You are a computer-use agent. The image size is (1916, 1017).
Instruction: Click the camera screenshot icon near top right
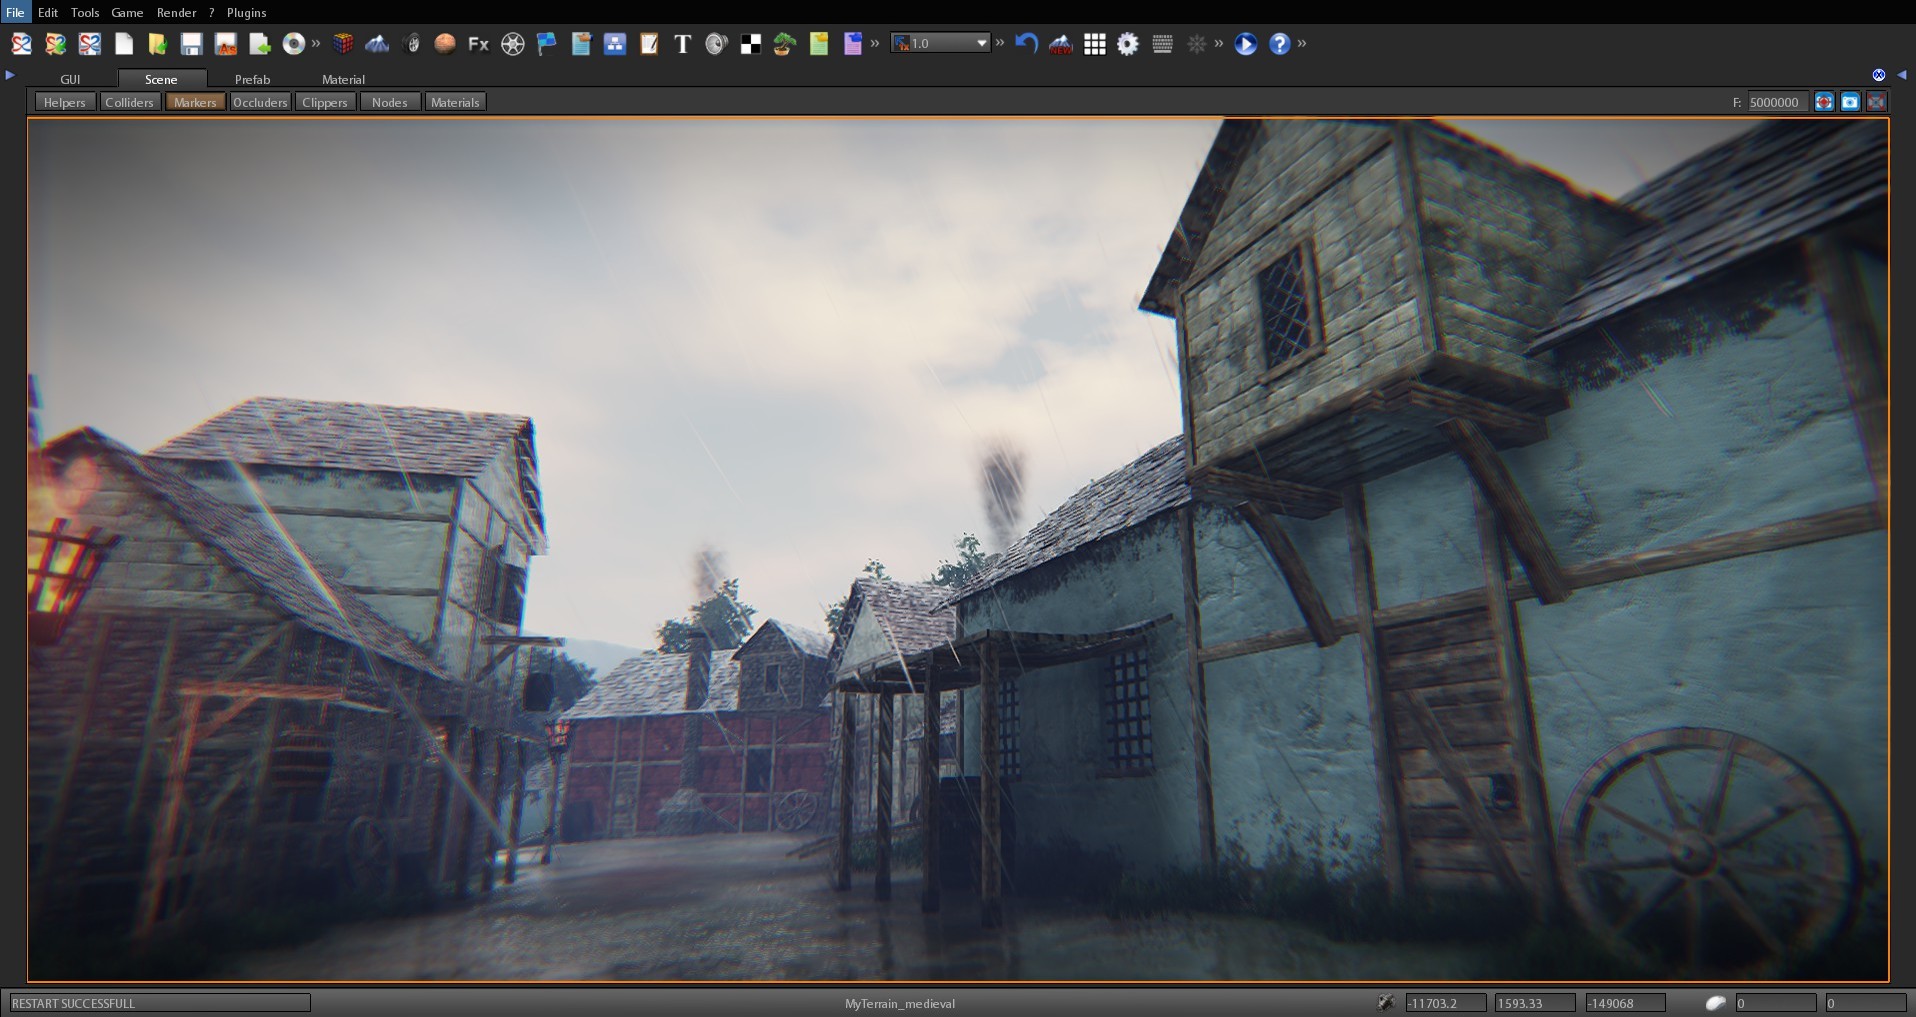pos(1851,101)
